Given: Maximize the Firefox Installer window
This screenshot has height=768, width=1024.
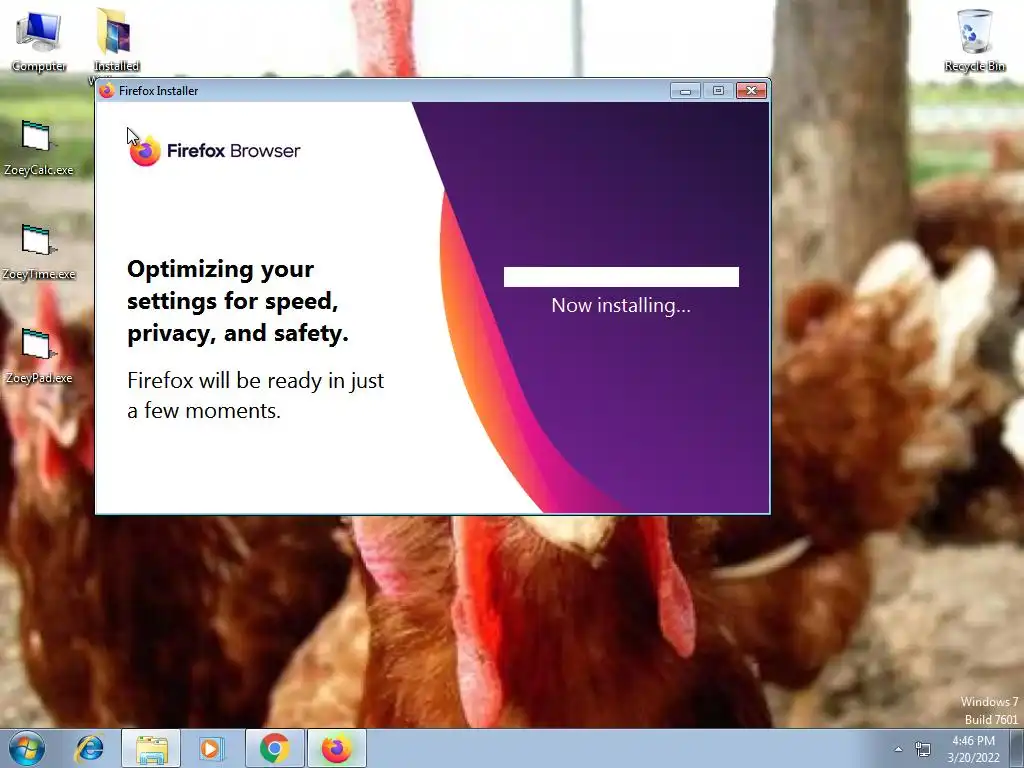Looking at the screenshot, I should (718, 91).
